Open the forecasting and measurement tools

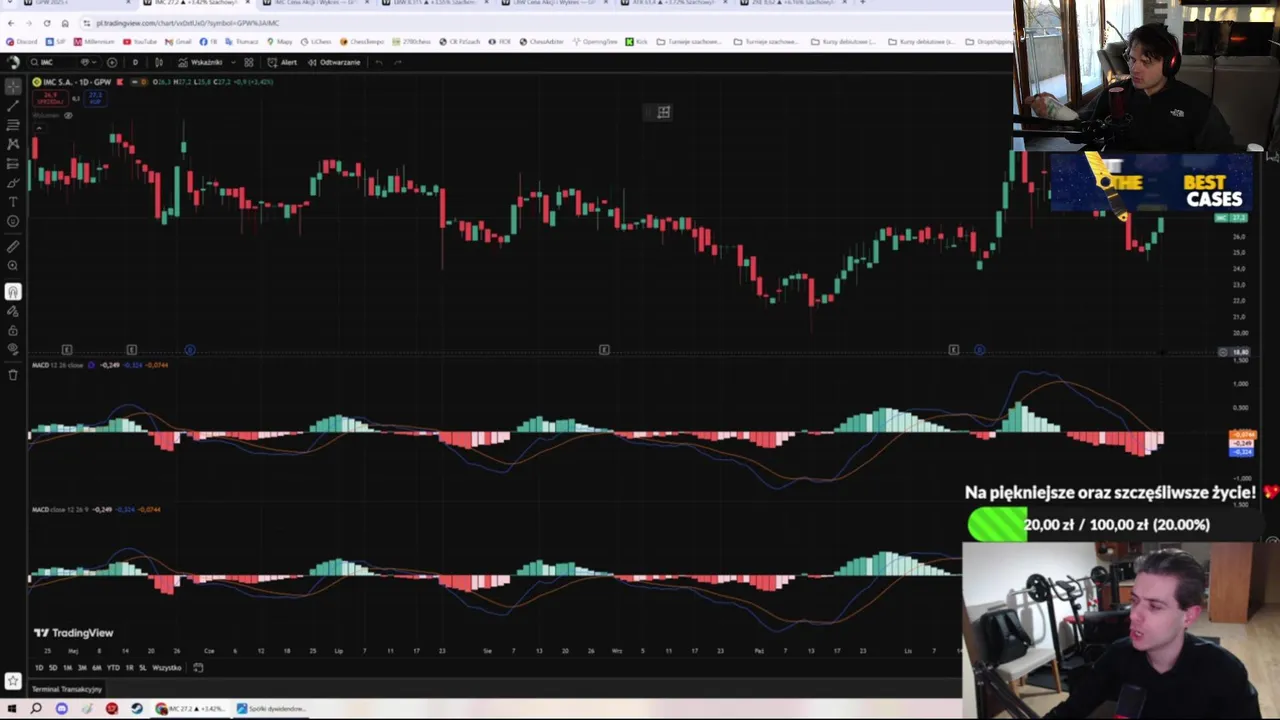tap(13, 163)
